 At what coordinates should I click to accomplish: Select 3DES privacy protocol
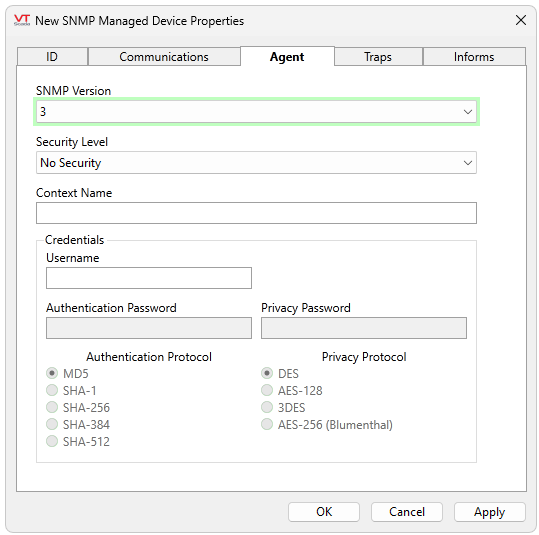pyautogui.click(x=283, y=407)
